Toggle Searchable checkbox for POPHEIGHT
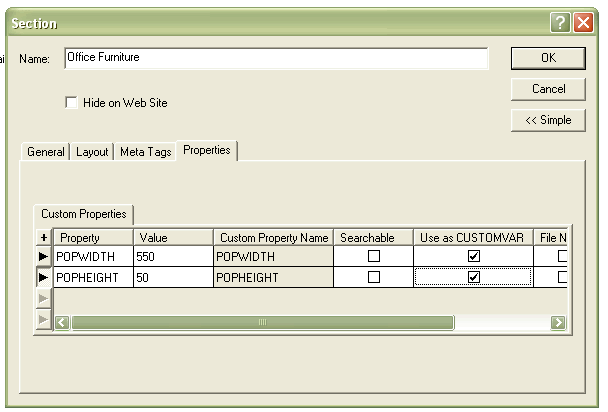 coord(374,277)
